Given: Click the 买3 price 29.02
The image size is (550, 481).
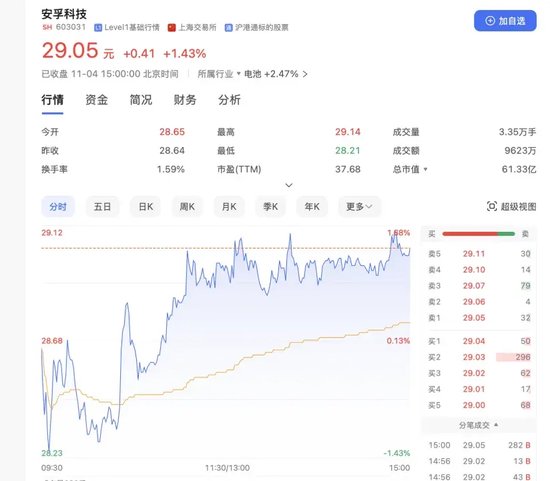Looking at the screenshot, I should tap(474, 373).
